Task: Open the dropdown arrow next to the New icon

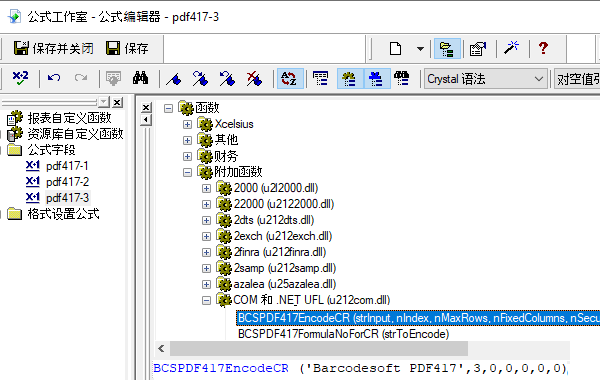Action: point(420,49)
